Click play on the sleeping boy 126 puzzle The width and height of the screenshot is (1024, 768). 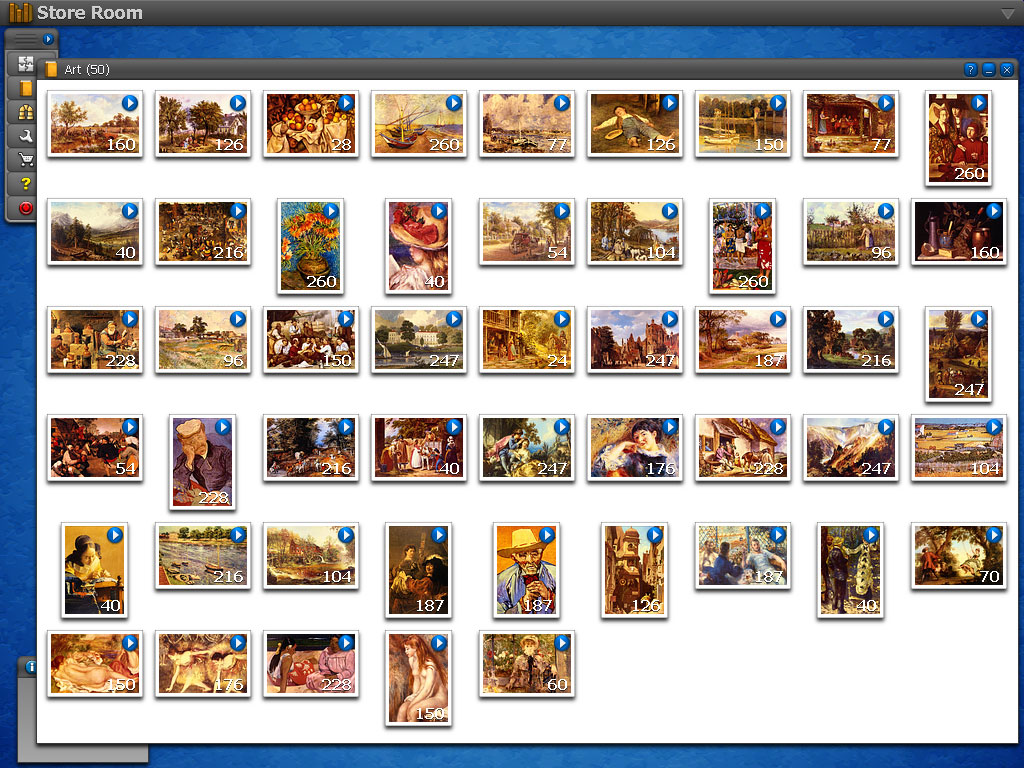click(669, 103)
